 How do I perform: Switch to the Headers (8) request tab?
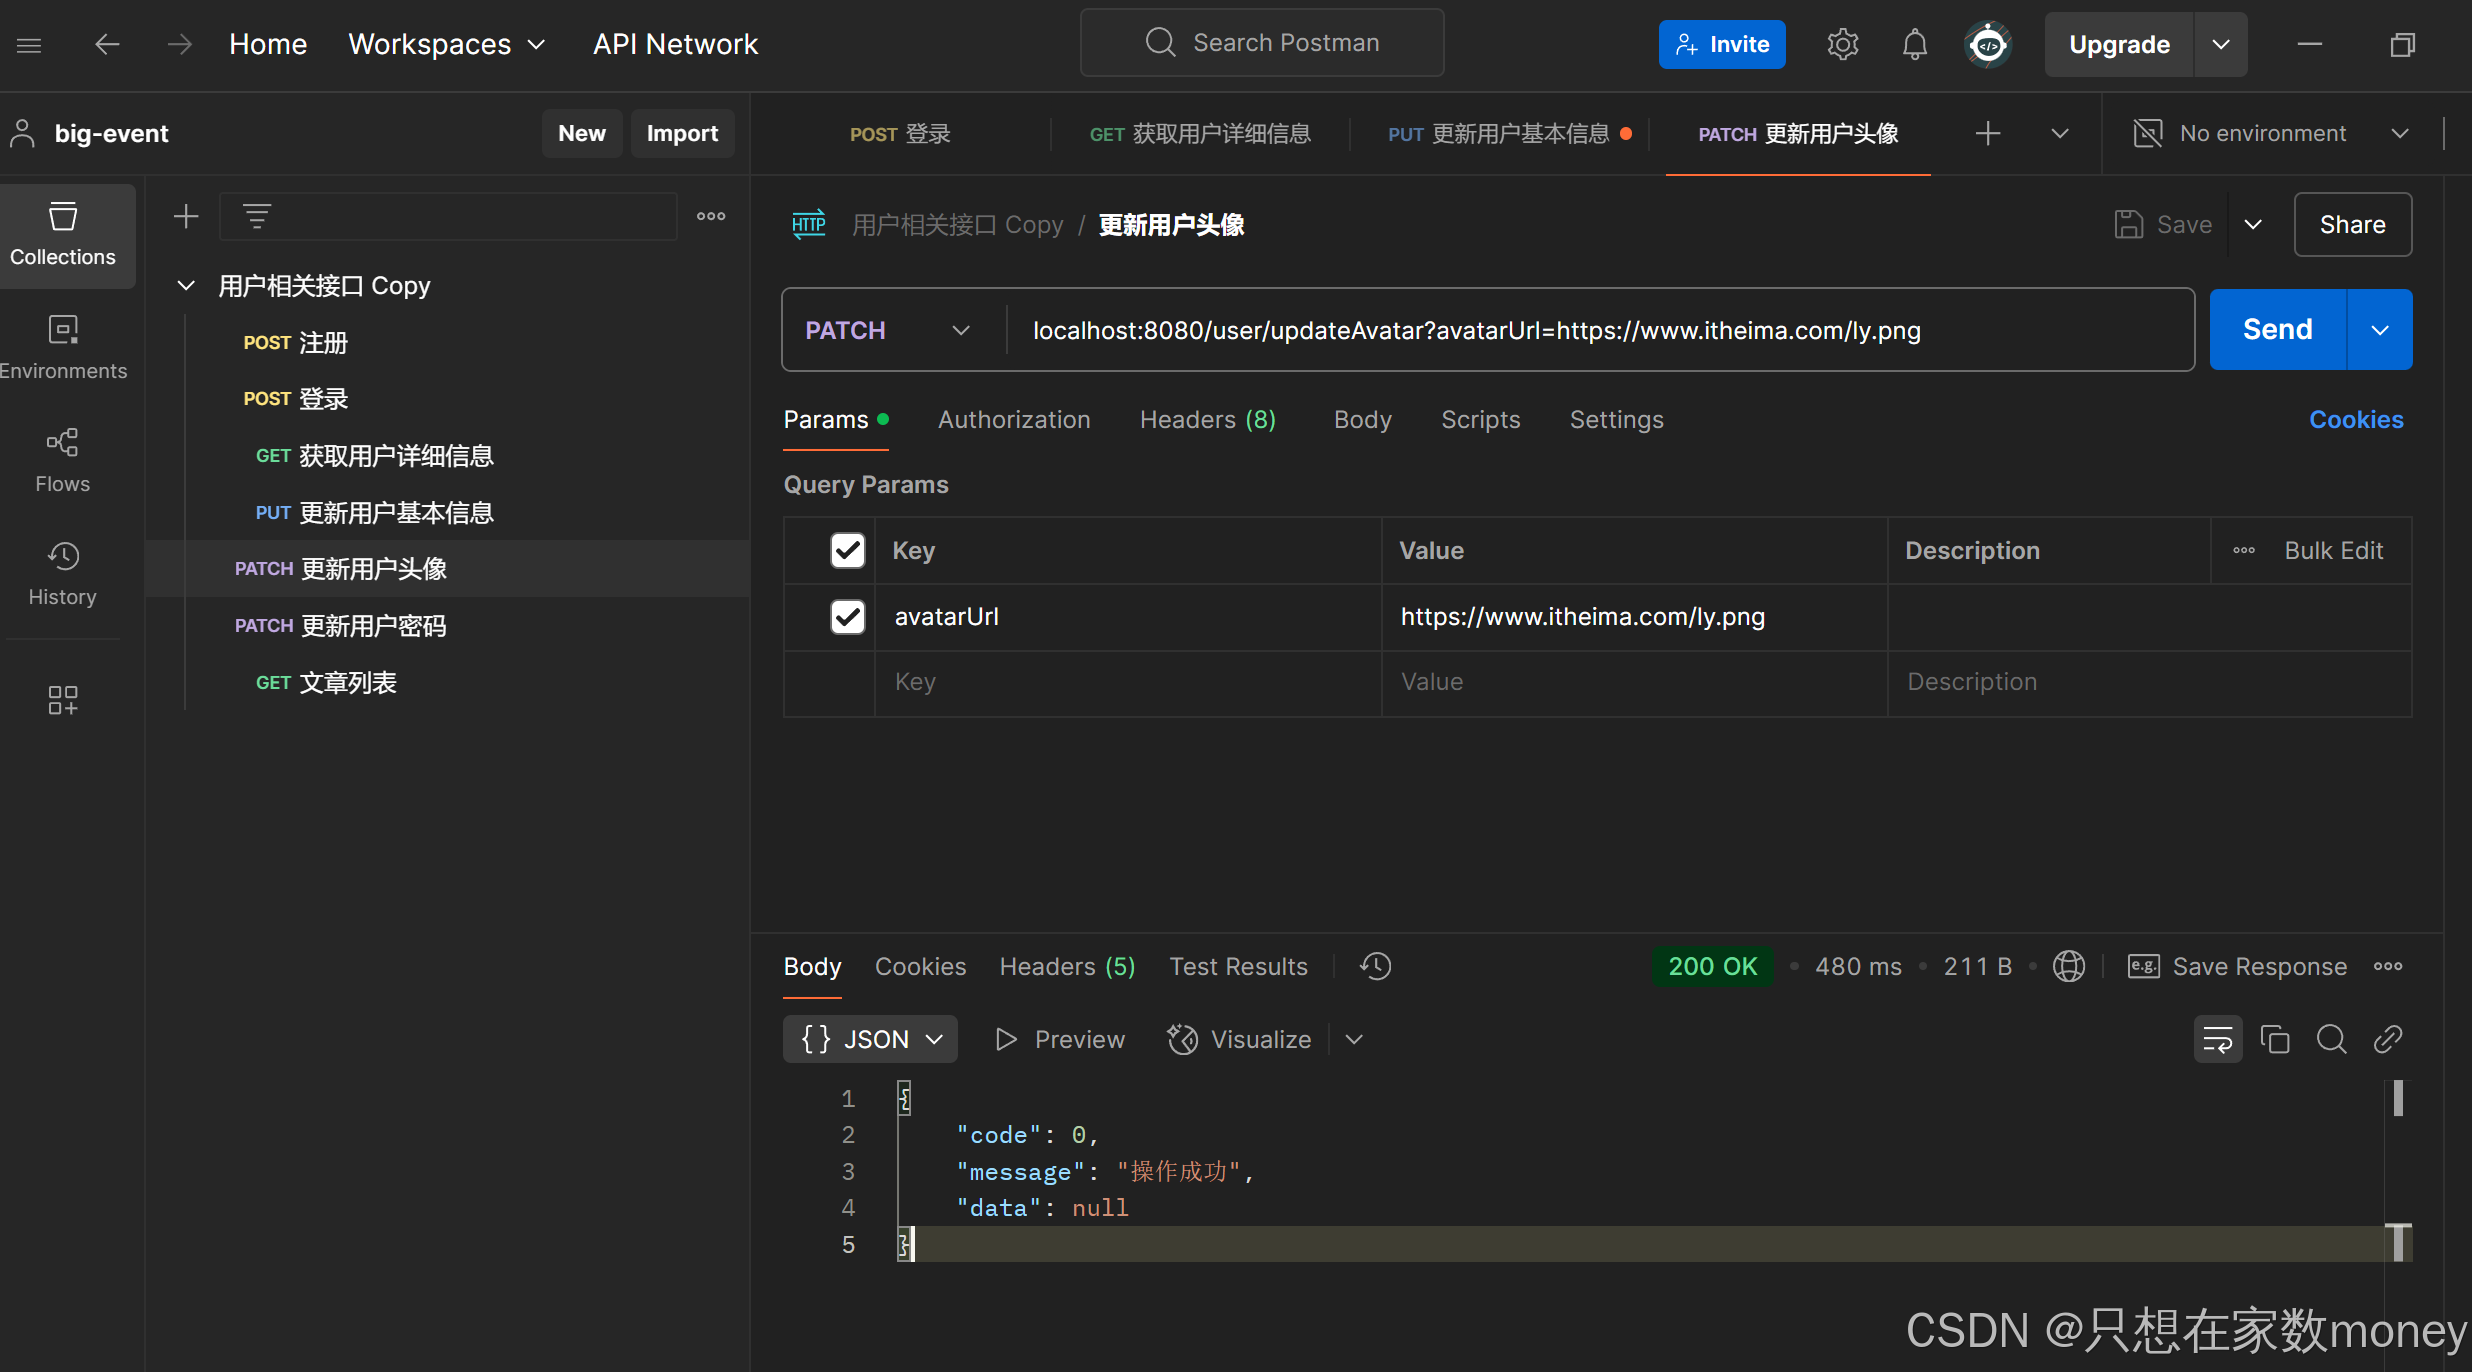1207,420
